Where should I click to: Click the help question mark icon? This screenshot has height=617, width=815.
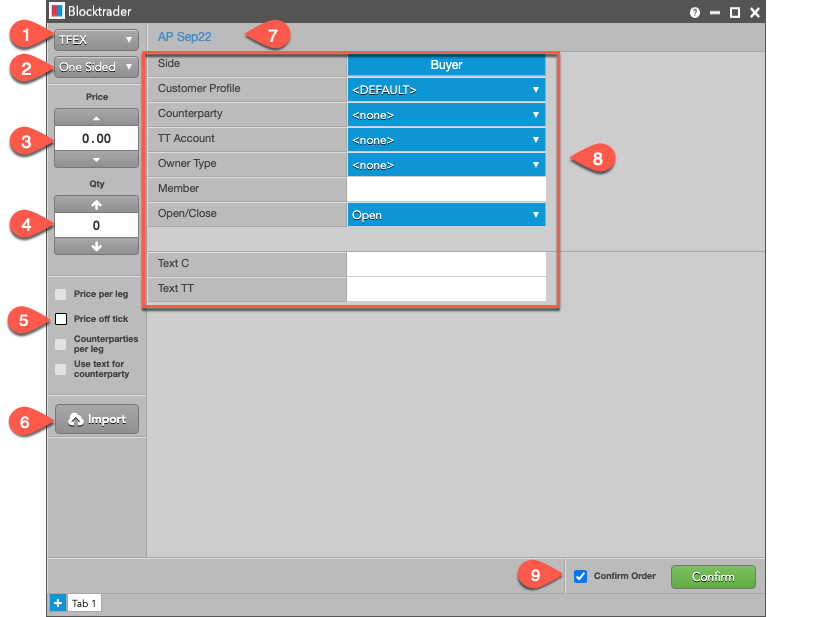(x=695, y=12)
